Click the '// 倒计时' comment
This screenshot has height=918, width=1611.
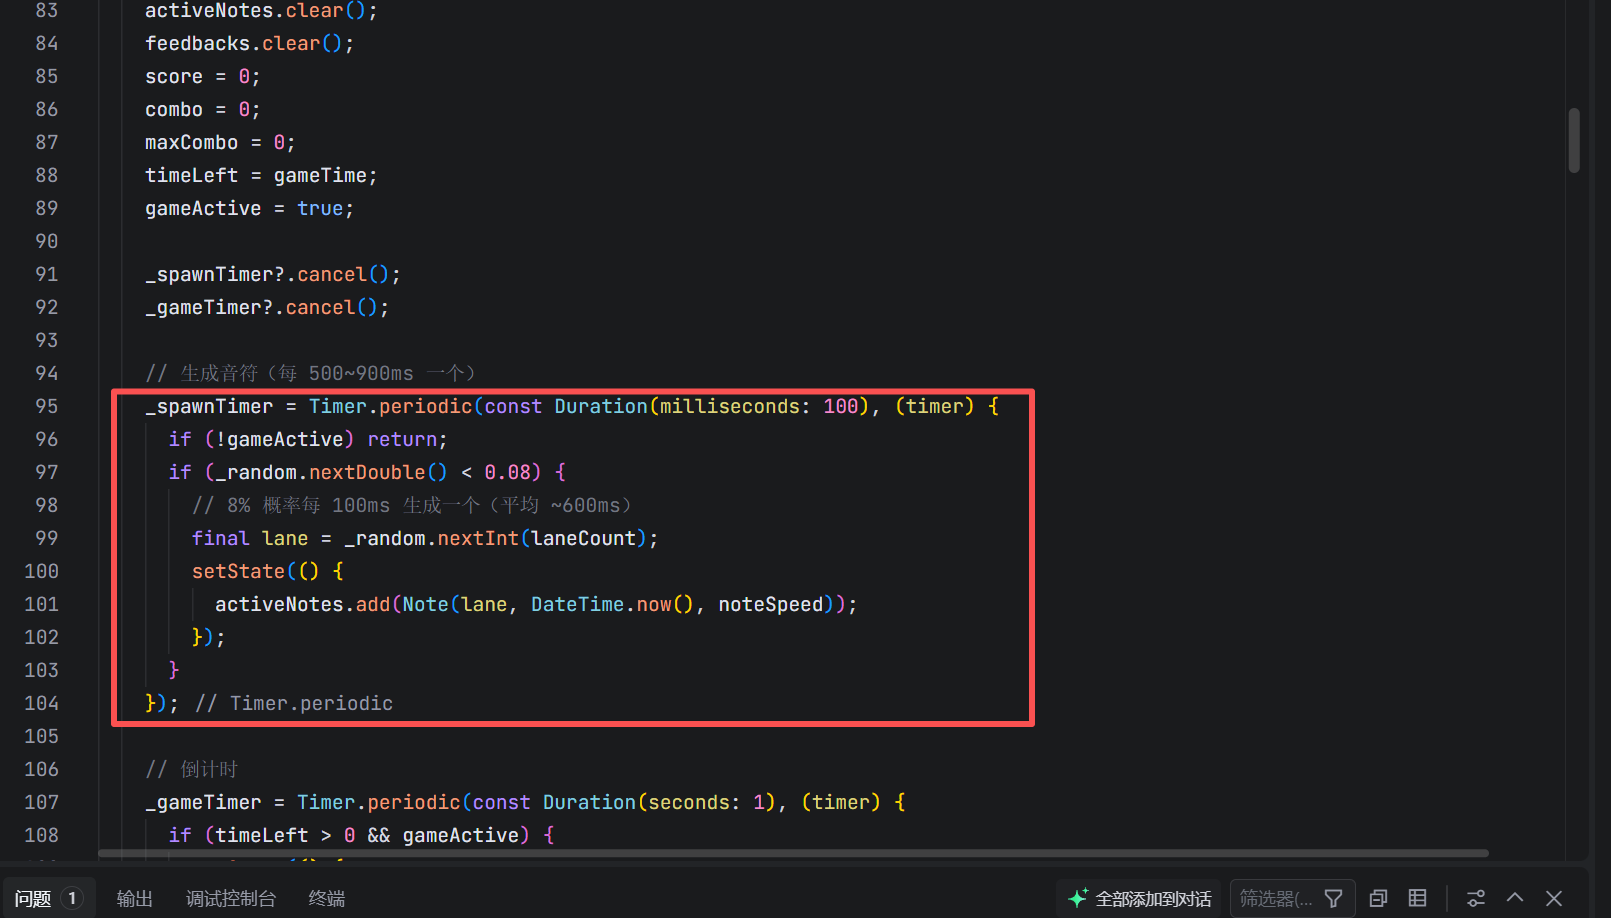point(192,769)
